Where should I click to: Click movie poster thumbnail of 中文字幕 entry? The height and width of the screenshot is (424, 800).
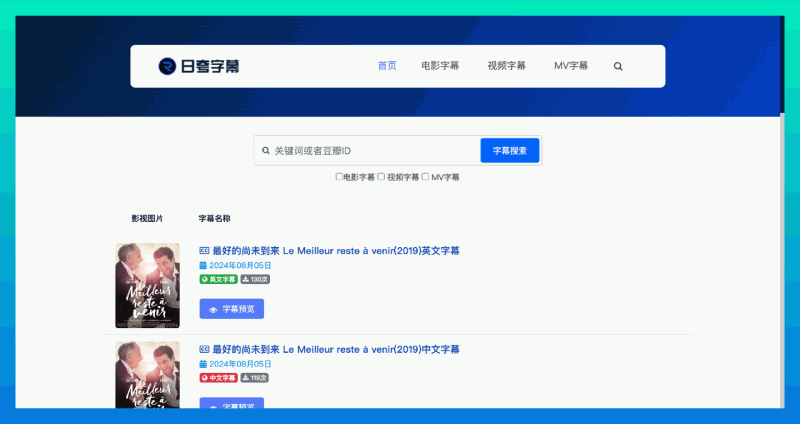[x=147, y=375]
